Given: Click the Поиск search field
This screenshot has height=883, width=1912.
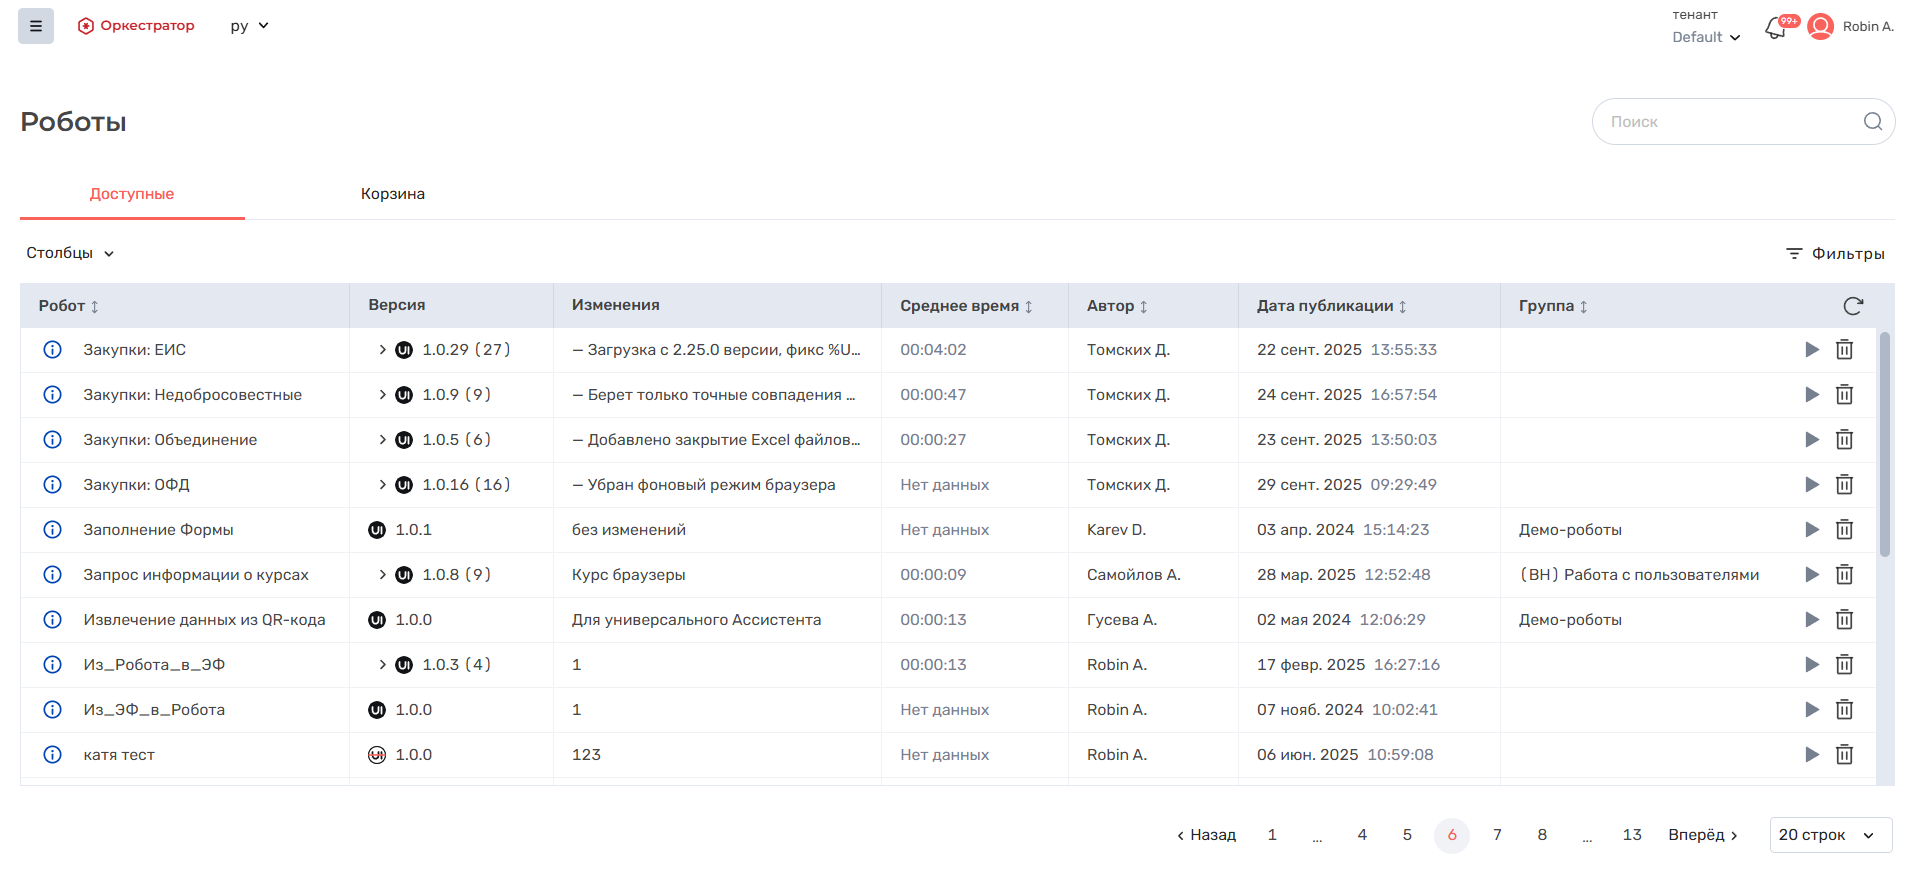Looking at the screenshot, I should tap(1725, 122).
